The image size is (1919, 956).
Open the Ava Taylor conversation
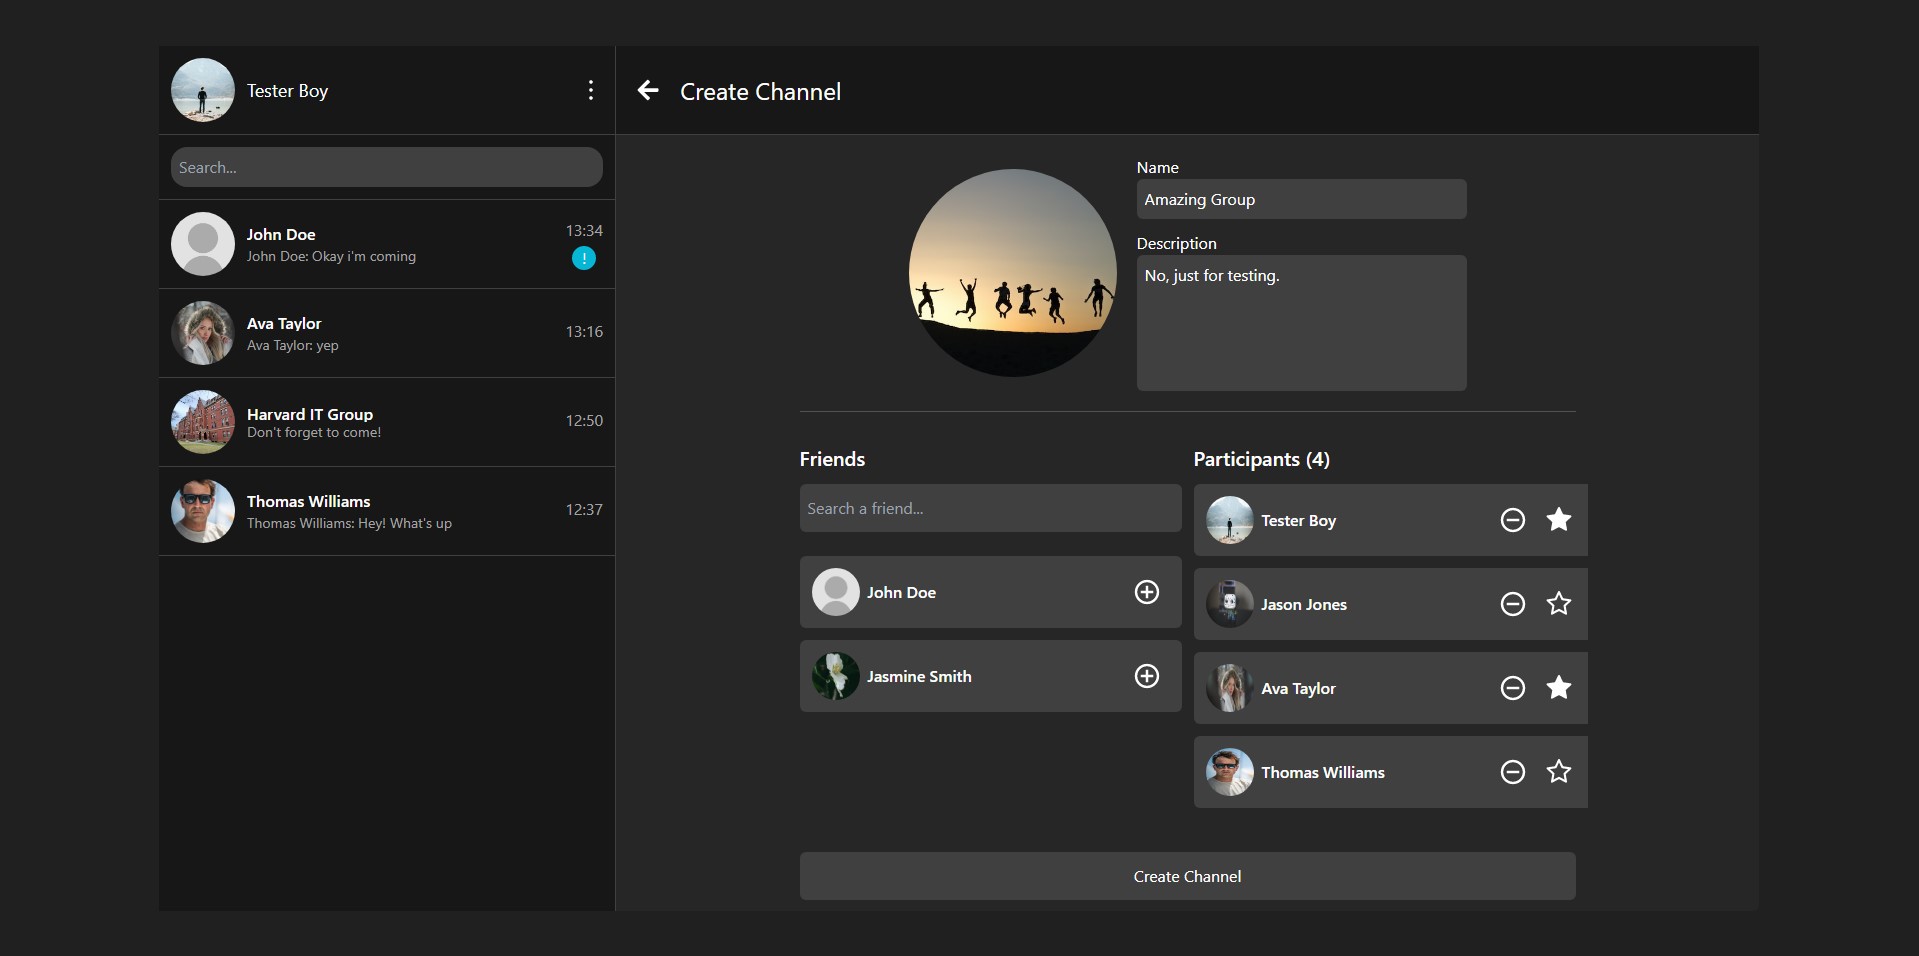(x=387, y=333)
